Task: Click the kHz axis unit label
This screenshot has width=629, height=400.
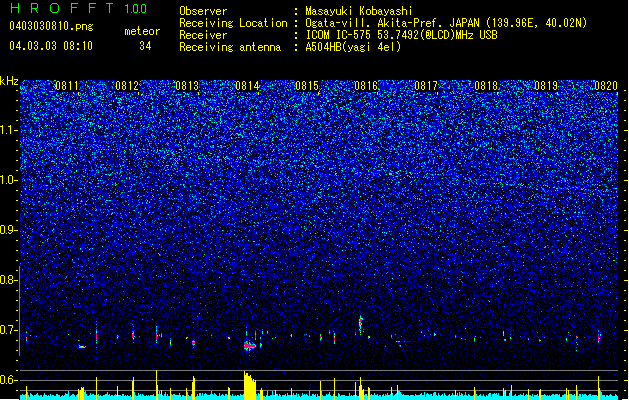Action: [9, 81]
